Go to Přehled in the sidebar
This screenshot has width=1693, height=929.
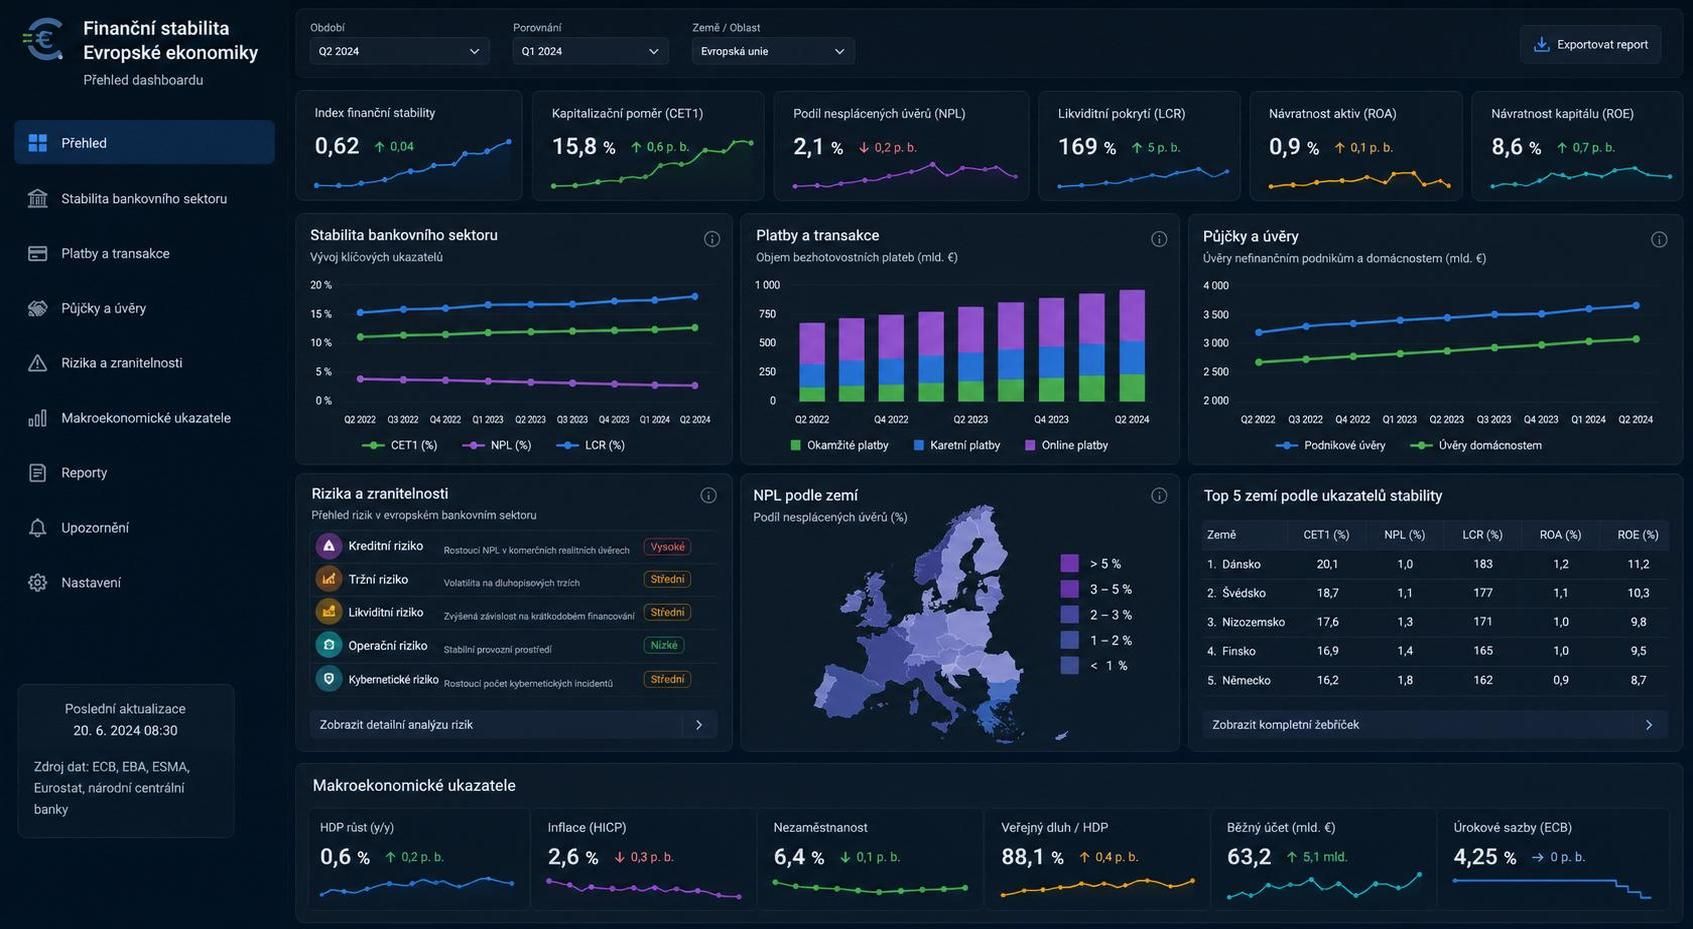(144, 143)
